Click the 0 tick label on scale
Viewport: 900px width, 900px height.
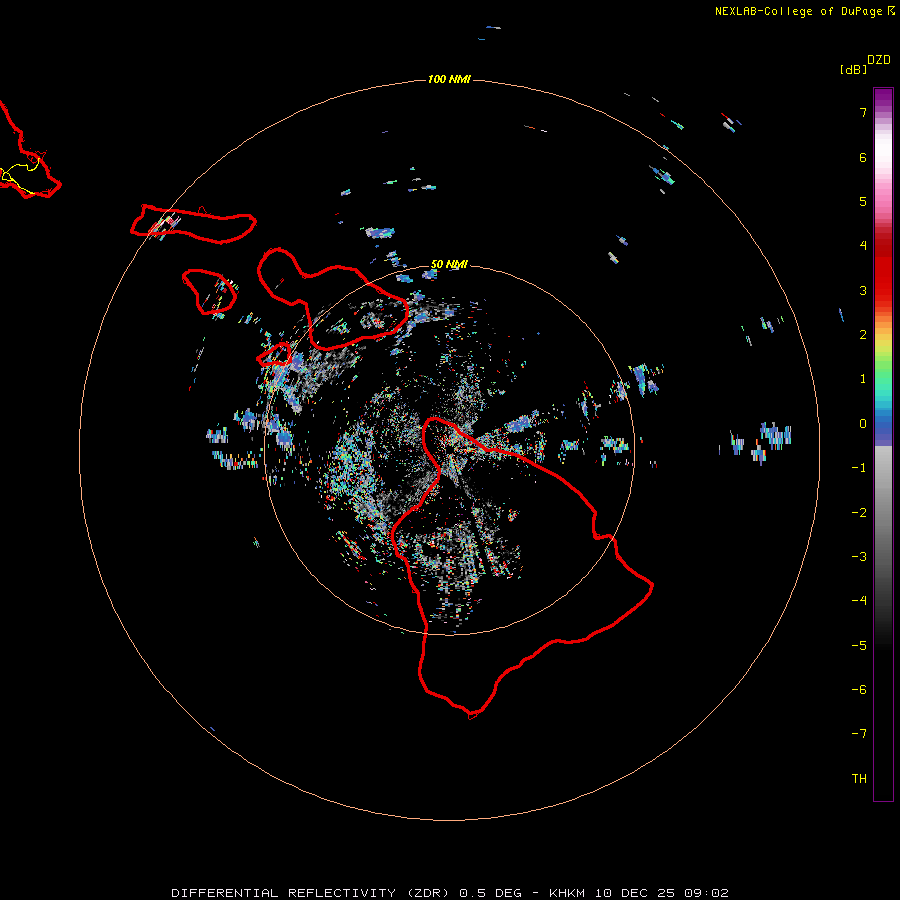coord(863,424)
